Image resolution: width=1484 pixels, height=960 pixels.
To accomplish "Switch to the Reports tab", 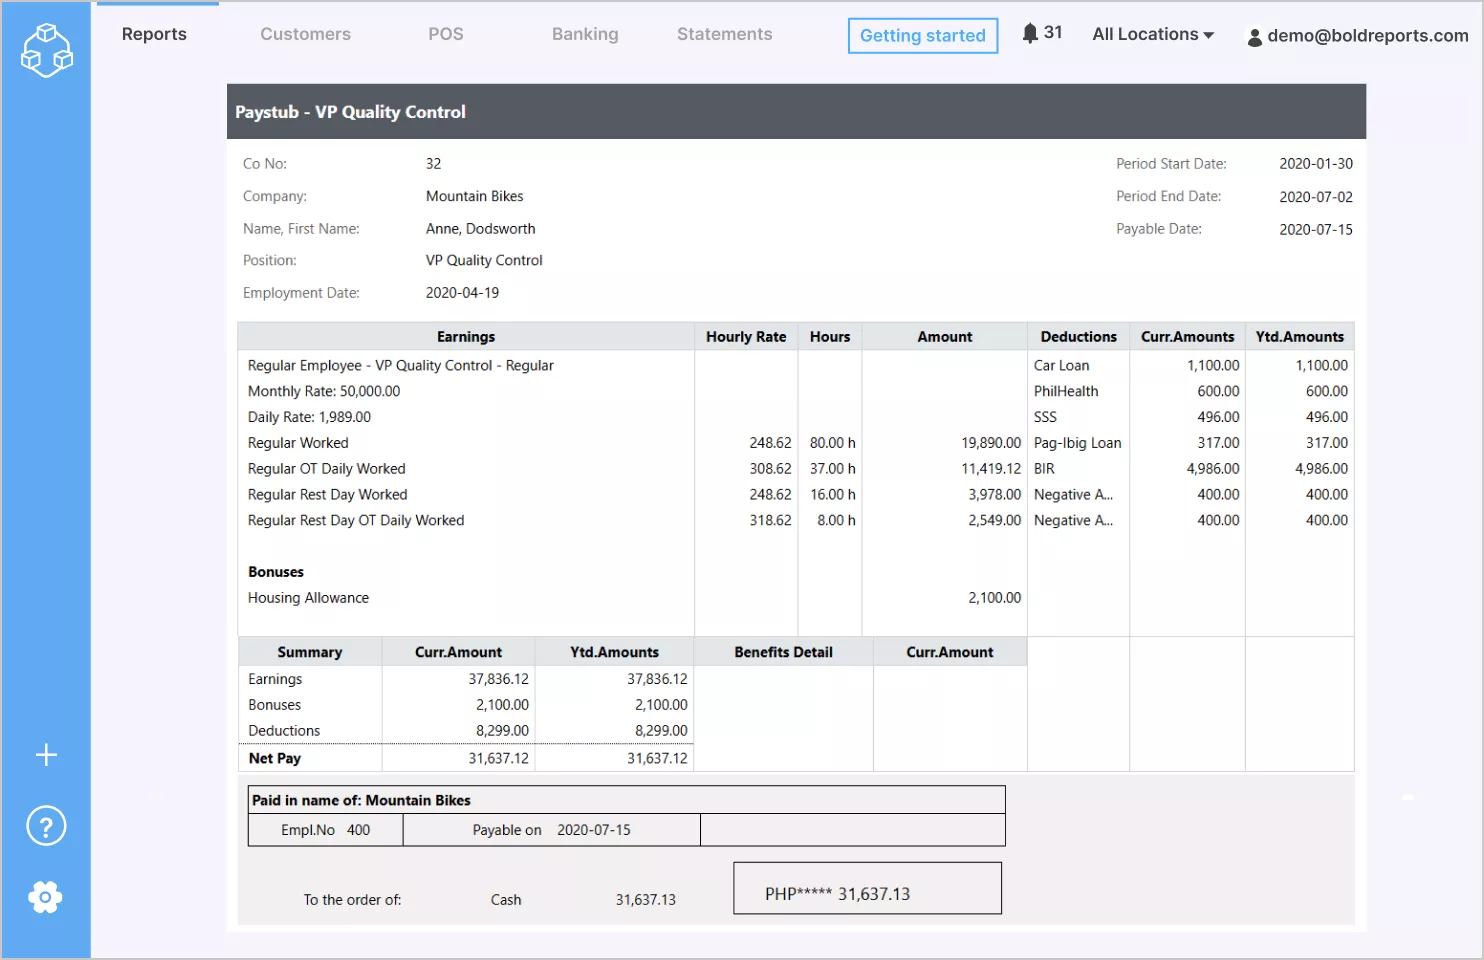I will 154,34.
